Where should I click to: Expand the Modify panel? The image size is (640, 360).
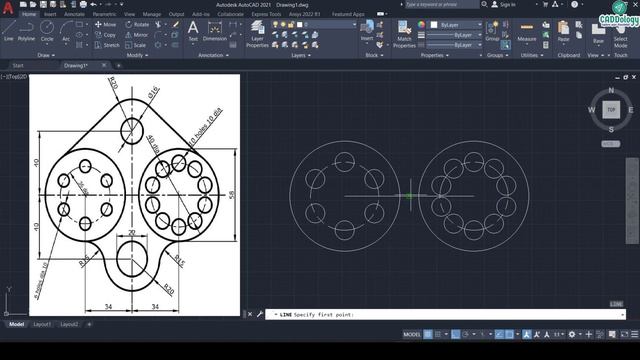click(x=138, y=55)
